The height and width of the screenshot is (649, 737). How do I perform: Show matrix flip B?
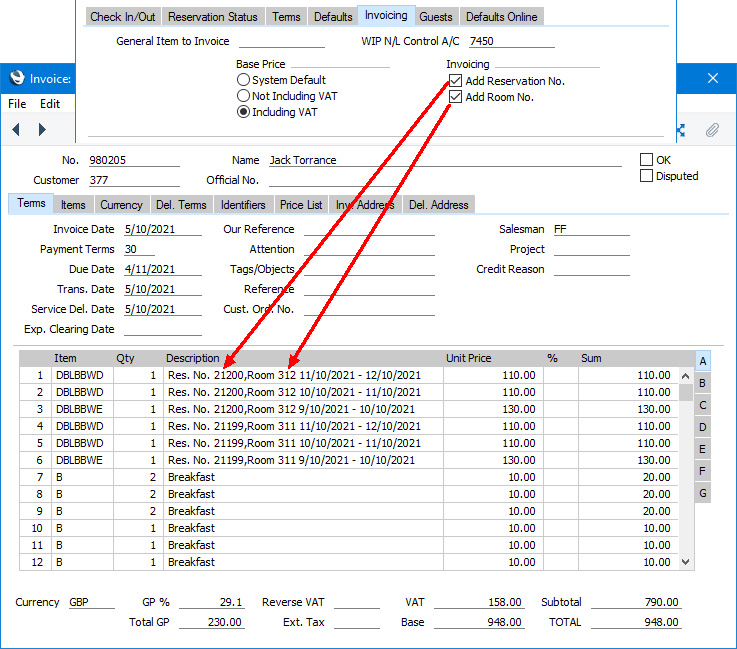click(703, 383)
